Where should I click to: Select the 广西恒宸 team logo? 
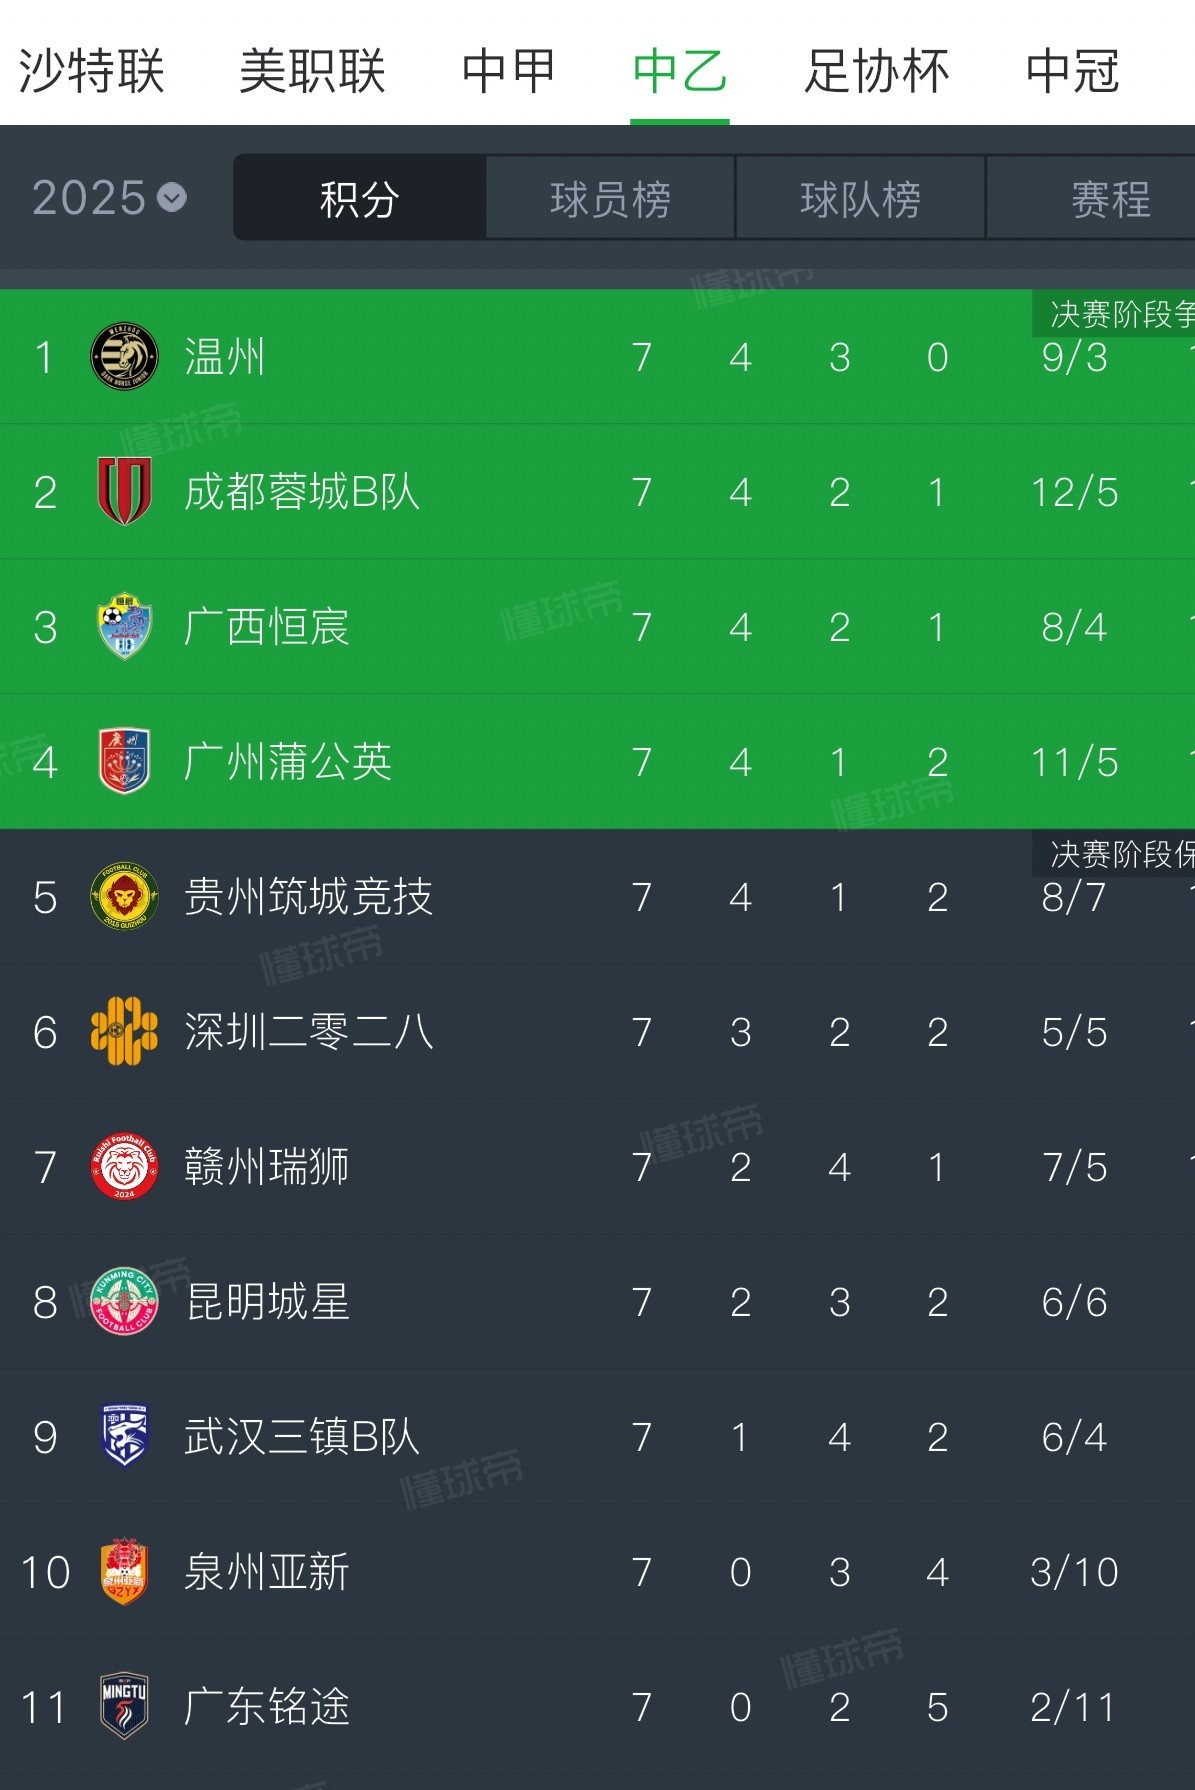pos(120,628)
